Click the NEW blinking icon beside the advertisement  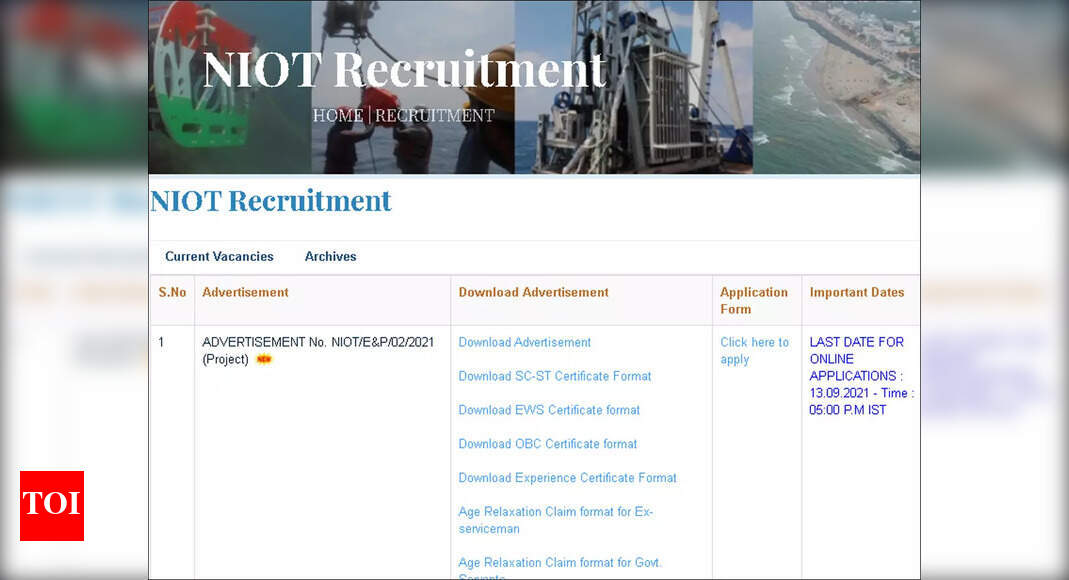pyautogui.click(x=265, y=358)
